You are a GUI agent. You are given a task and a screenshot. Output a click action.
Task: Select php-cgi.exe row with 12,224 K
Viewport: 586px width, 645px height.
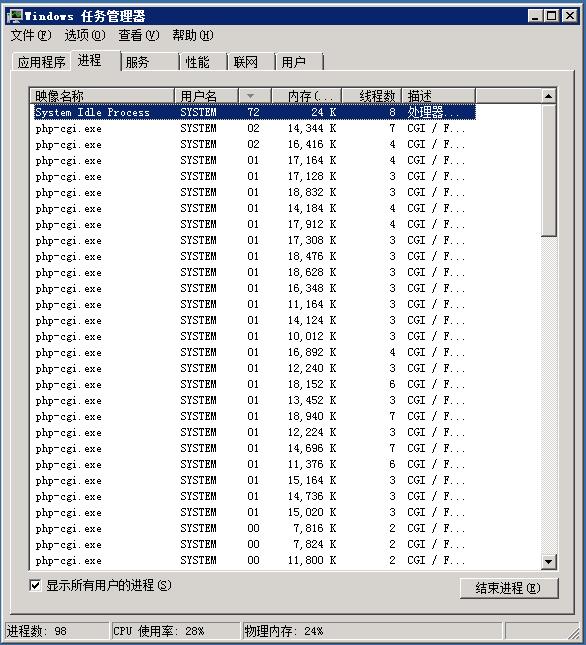255,432
